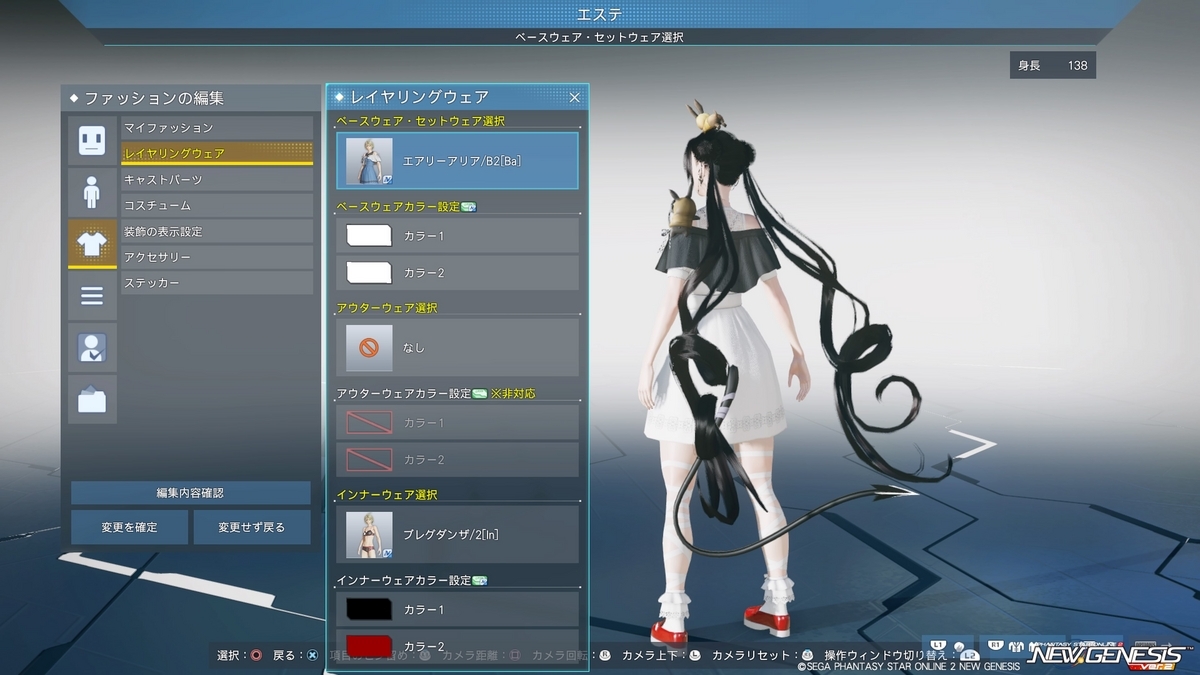Select basewear エアリーアリア/B2[Ba] entry
This screenshot has width=1200, height=675.
tap(458, 160)
